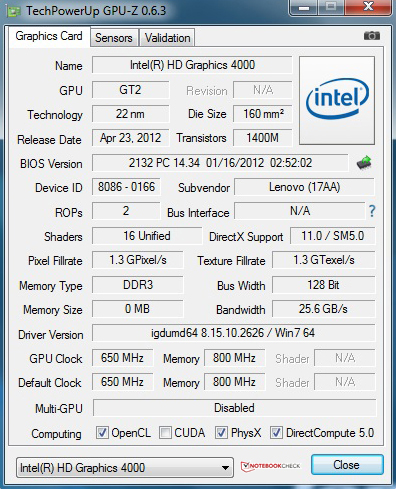Screen dimensions: 396x489
Task: Click the BIOS Version text field
Action: coord(220,163)
